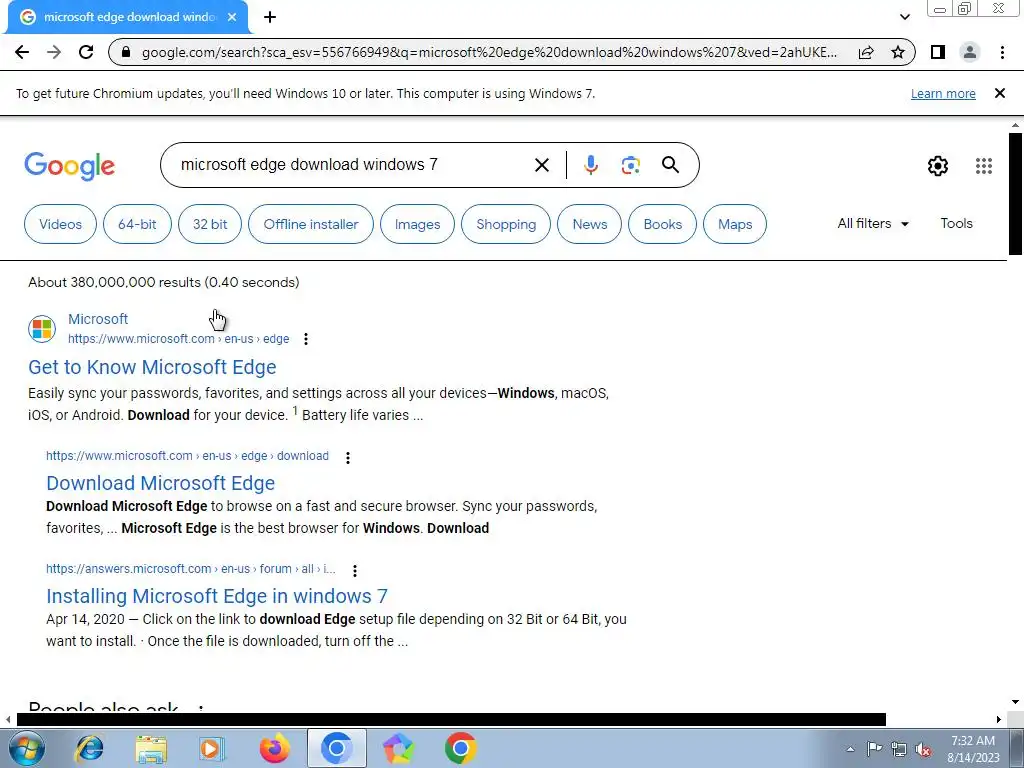Launch Google Chrome from taskbar
This screenshot has height=768, width=1024.
[460, 748]
